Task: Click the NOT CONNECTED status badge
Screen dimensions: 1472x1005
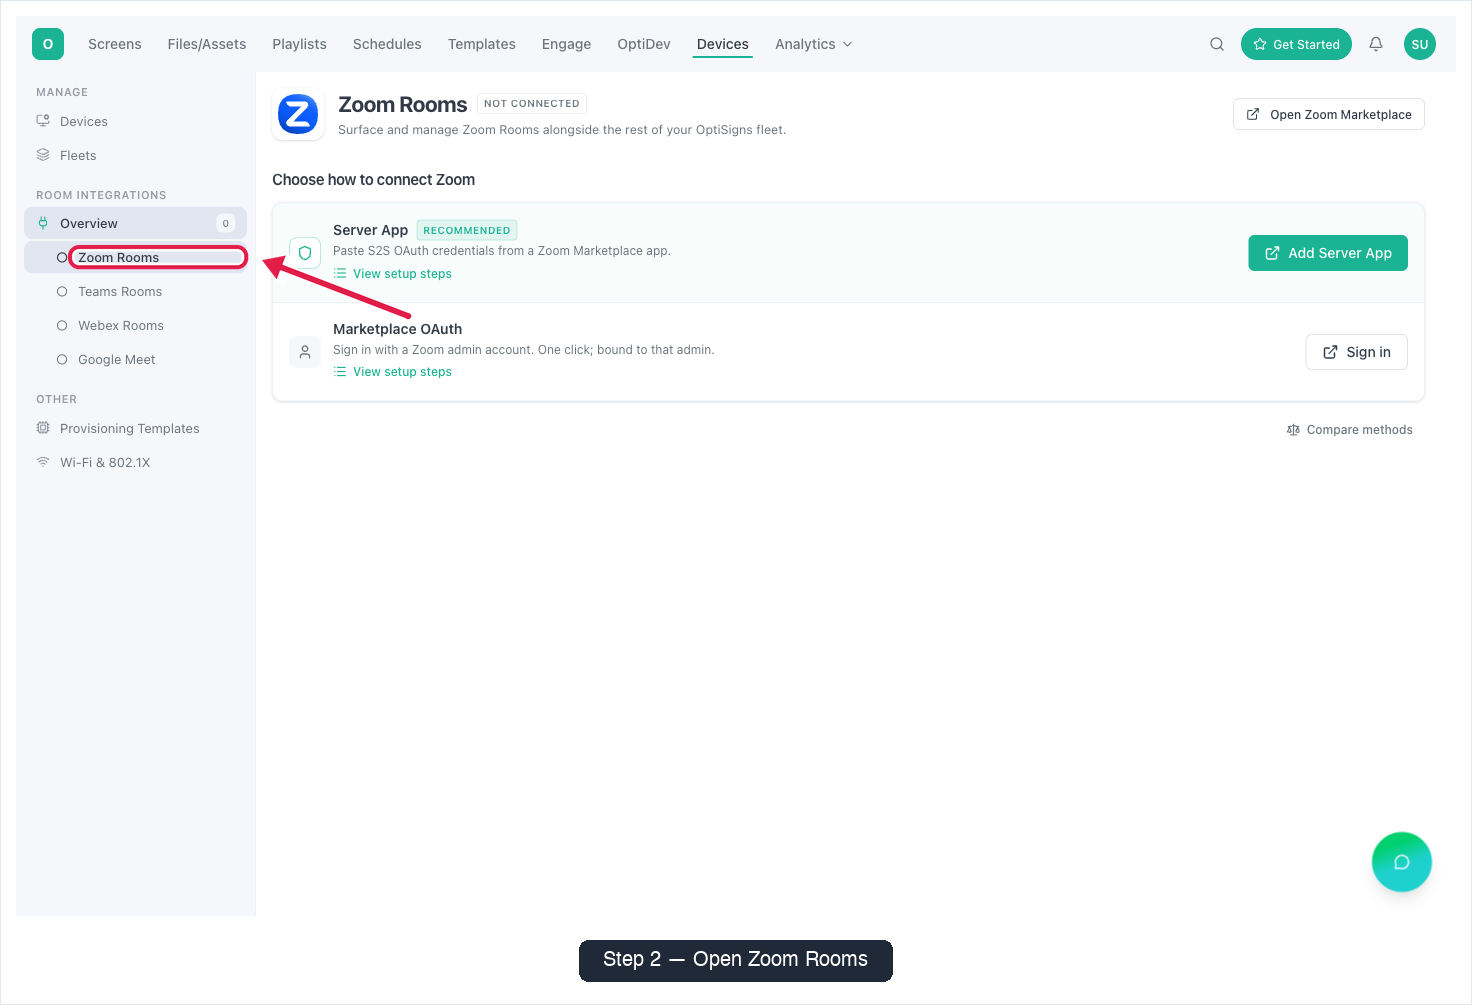Action: pos(532,103)
